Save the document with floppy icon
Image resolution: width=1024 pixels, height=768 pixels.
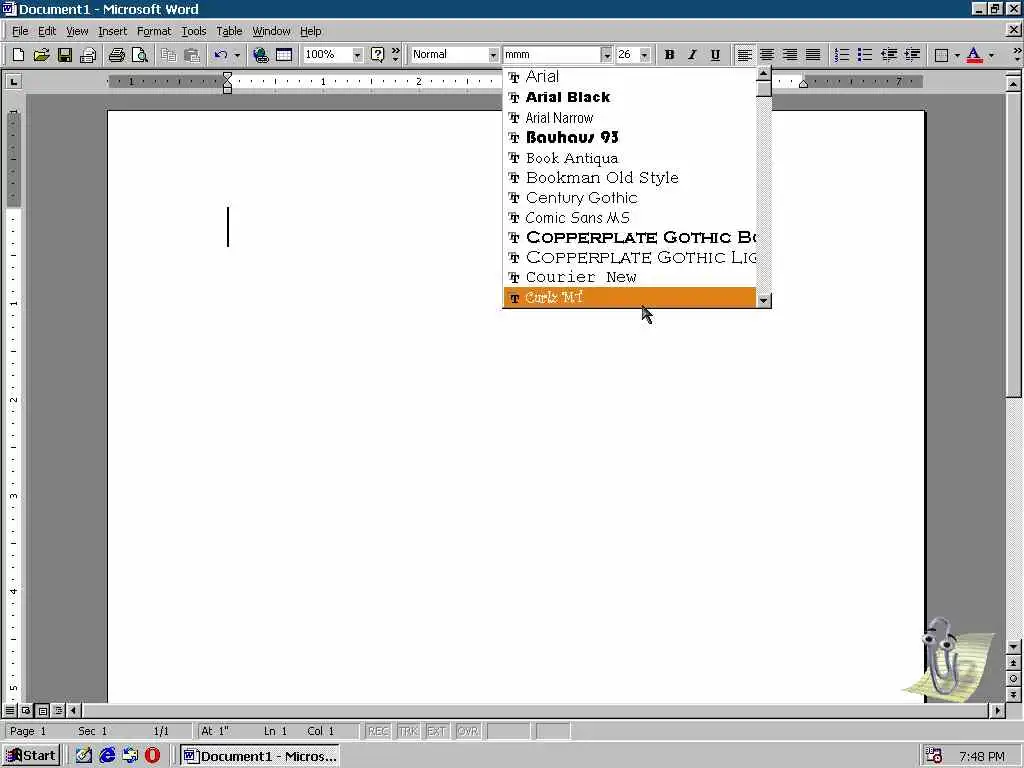[65, 55]
